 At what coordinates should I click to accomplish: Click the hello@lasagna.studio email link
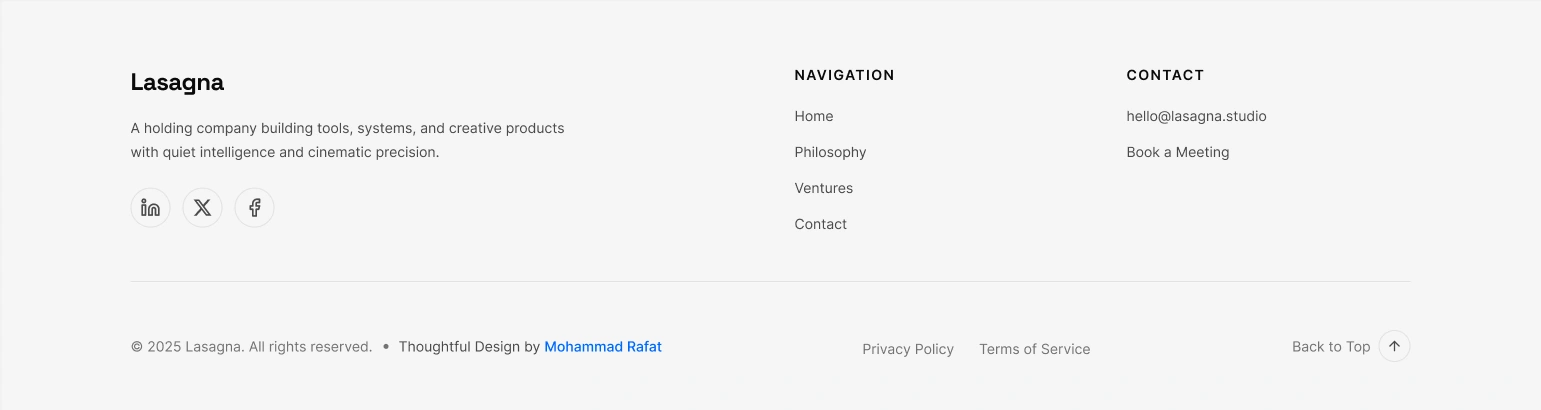tap(1196, 116)
